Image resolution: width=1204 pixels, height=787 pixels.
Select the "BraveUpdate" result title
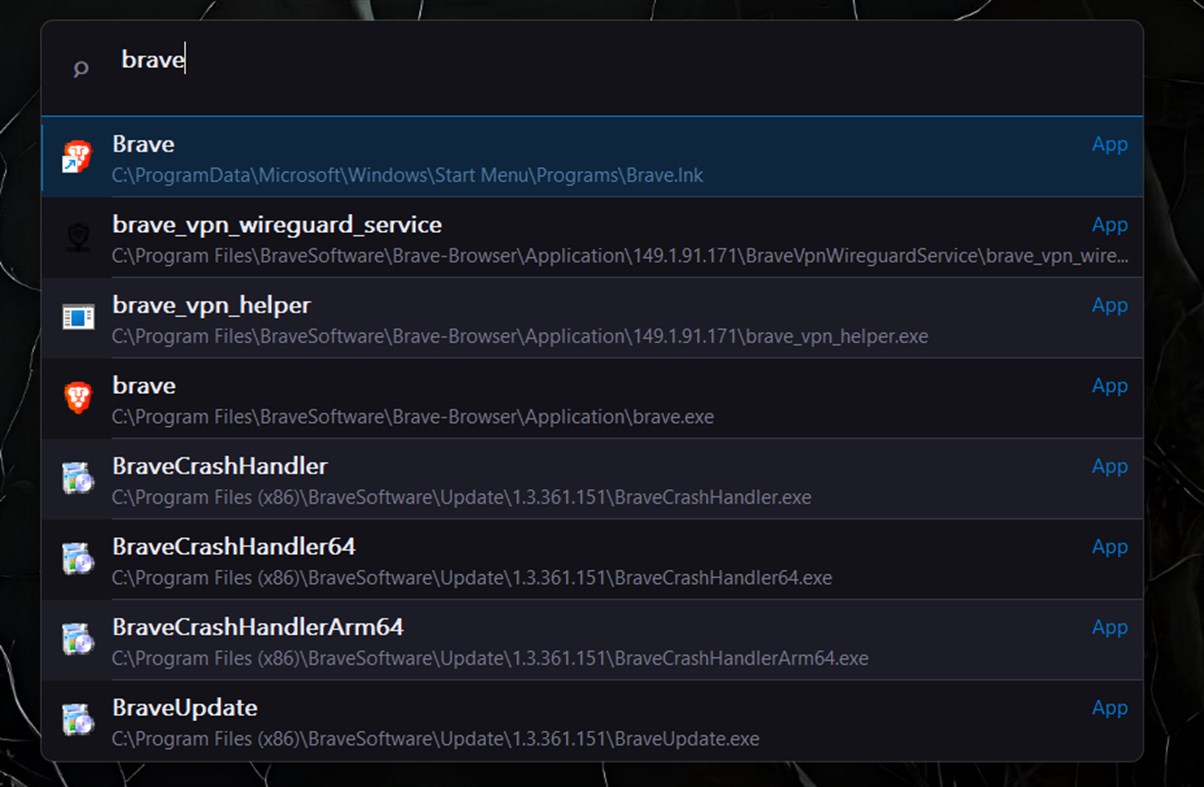click(x=185, y=708)
